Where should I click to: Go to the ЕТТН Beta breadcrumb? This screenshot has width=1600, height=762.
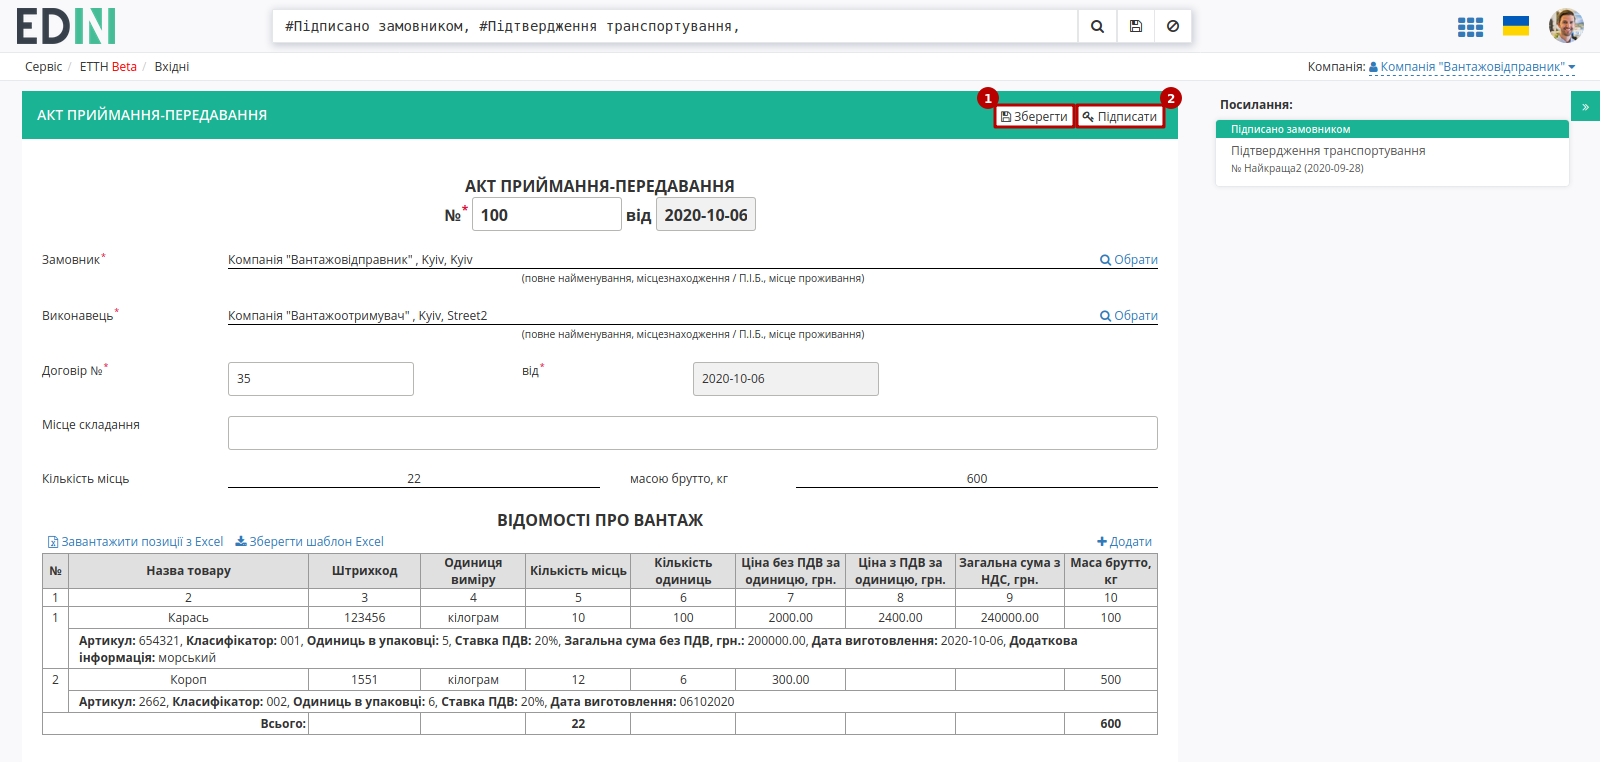(108, 67)
